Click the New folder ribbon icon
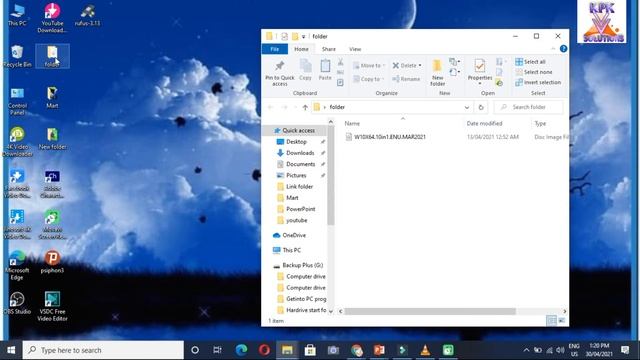This screenshot has height=360, width=640. tap(437, 73)
